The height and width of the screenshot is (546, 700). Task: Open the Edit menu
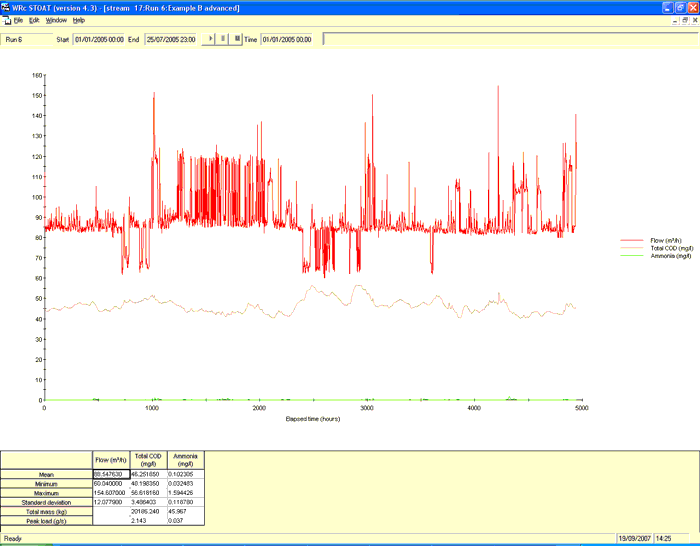[34, 21]
